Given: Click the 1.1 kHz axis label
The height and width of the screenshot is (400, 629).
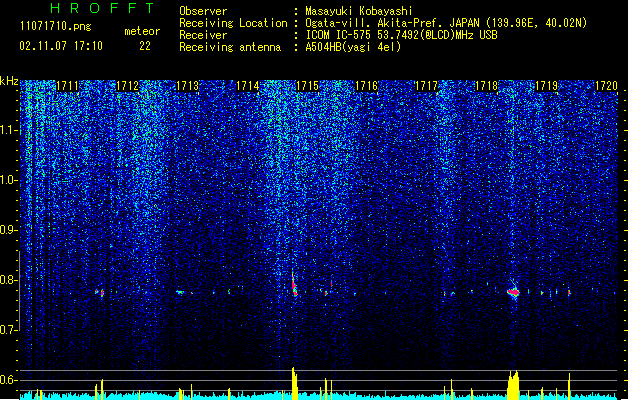Looking at the screenshot, I should tap(9, 130).
